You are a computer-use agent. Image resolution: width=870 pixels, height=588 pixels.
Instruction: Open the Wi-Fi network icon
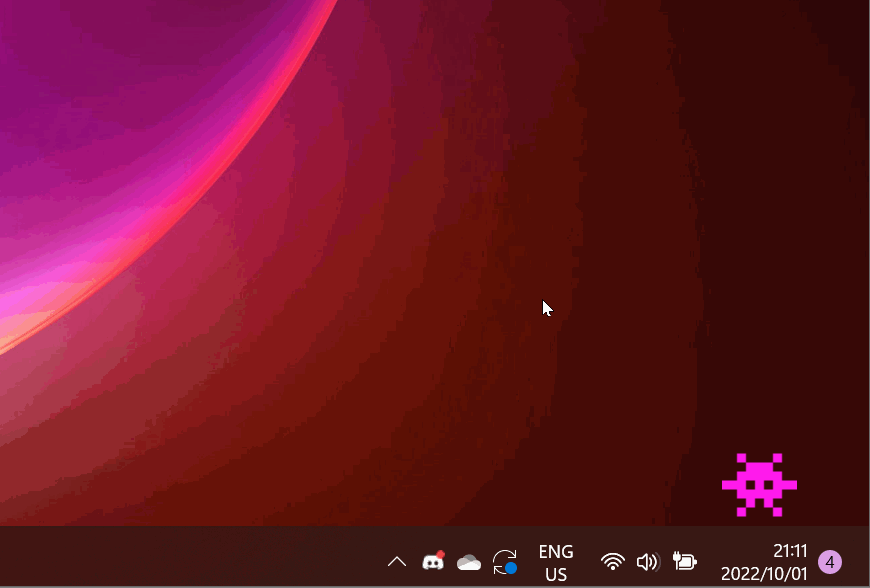613,562
